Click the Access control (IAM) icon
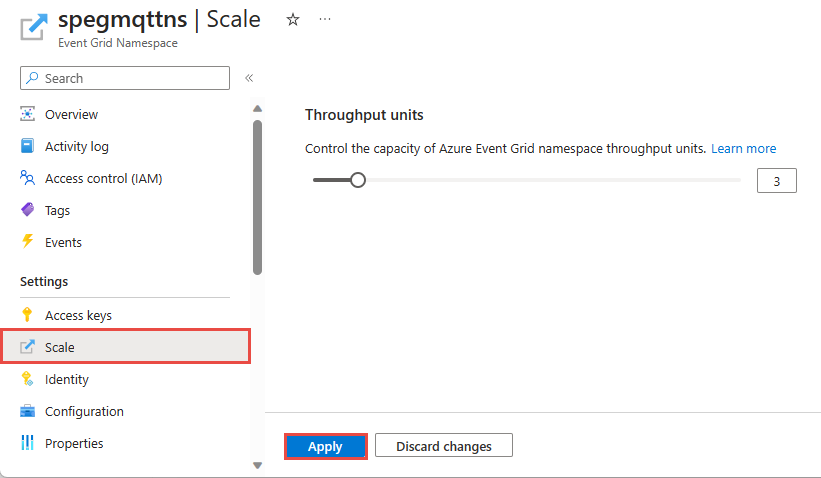The height and width of the screenshot is (478, 821). 28,178
